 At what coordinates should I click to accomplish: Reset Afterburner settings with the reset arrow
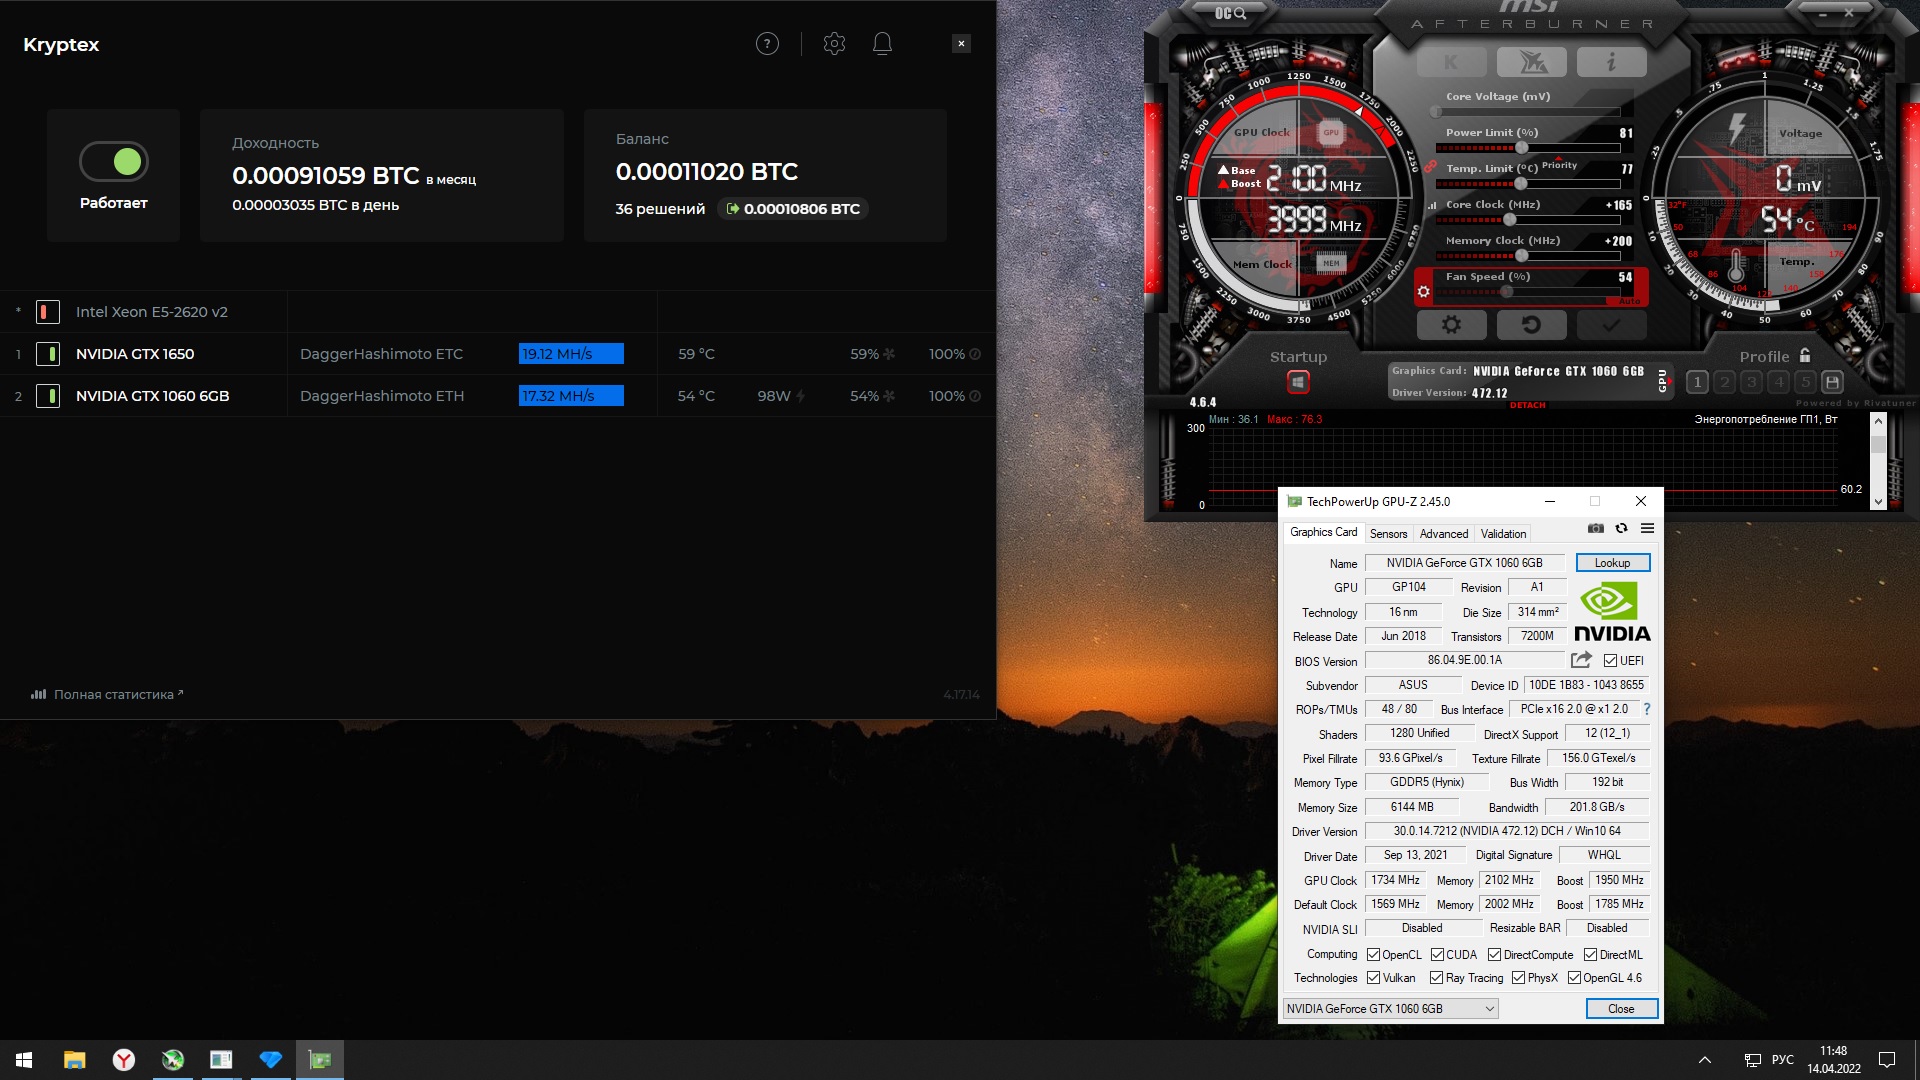[x=1531, y=325]
